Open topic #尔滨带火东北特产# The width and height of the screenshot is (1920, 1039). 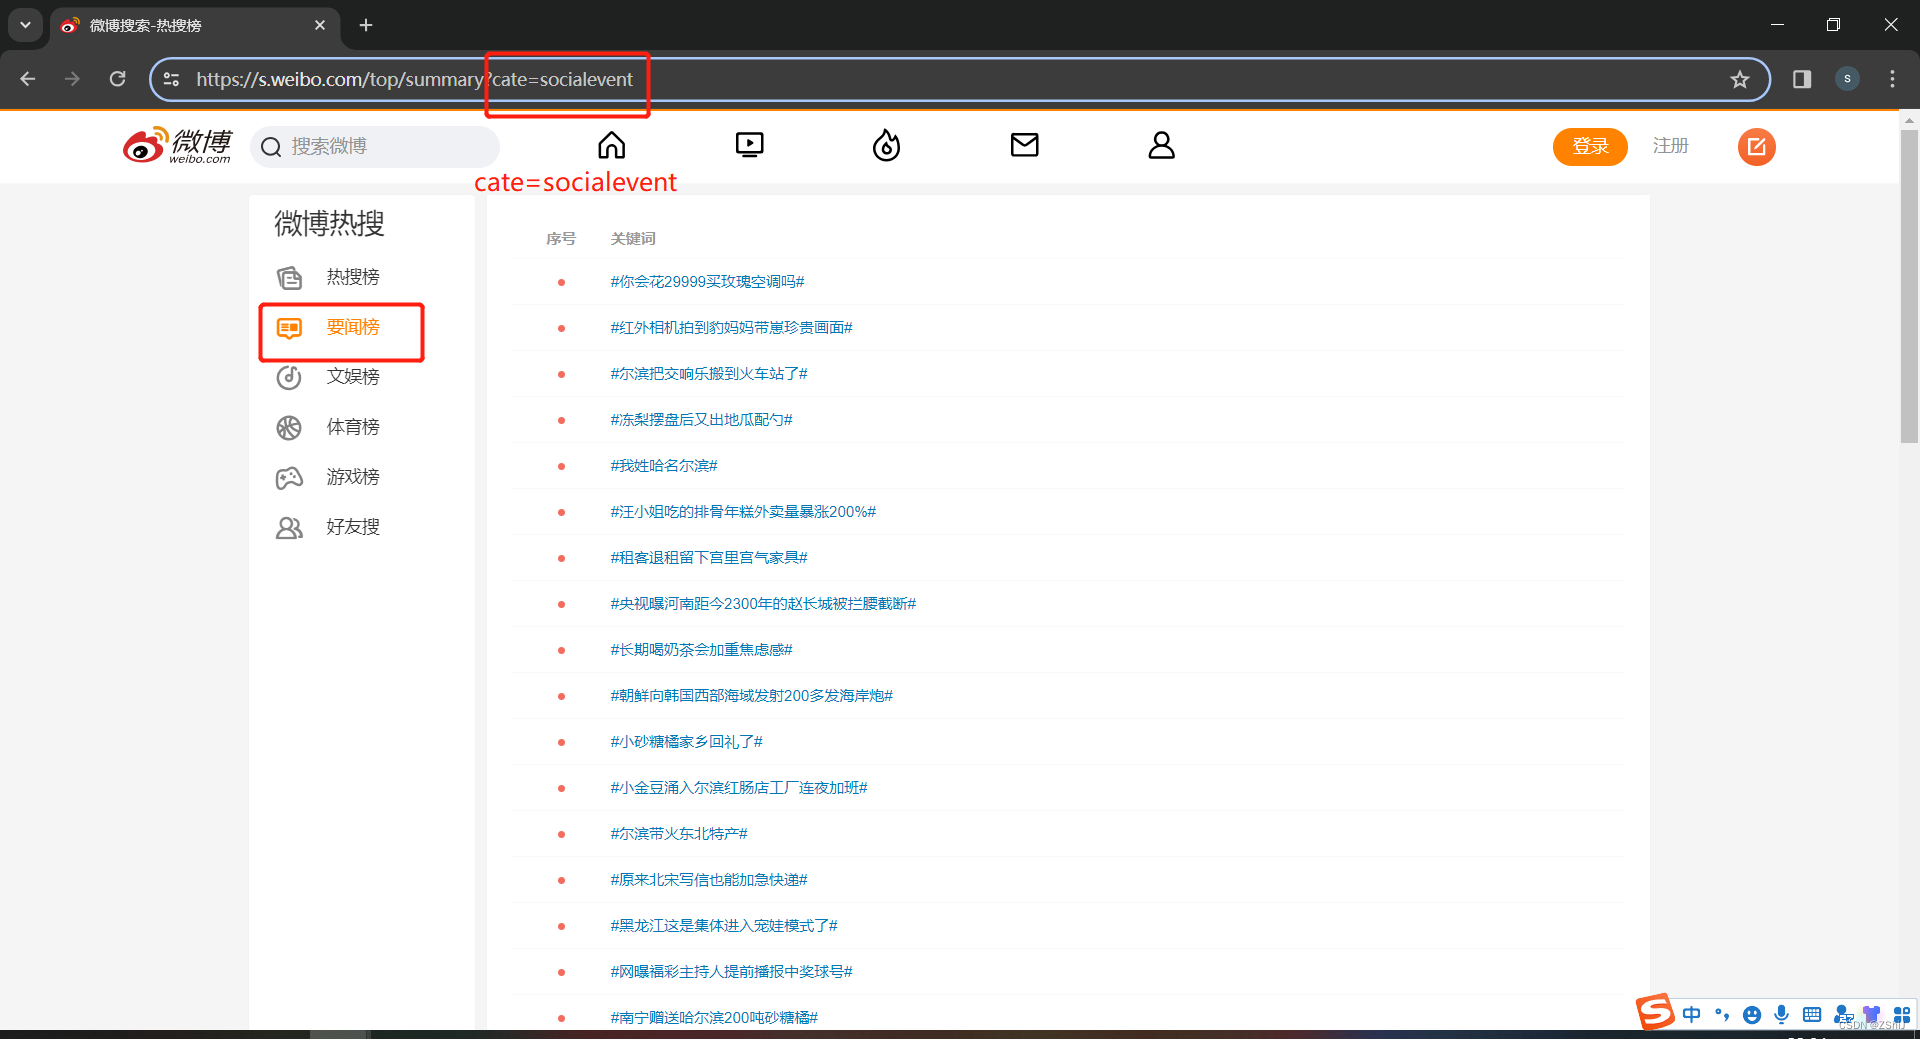(x=679, y=834)
